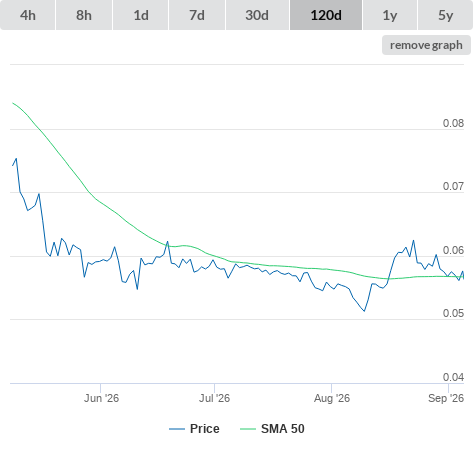Viewport: 474px width, 455px height.
Task: View the 5y price history
Action: click(445, 15)
